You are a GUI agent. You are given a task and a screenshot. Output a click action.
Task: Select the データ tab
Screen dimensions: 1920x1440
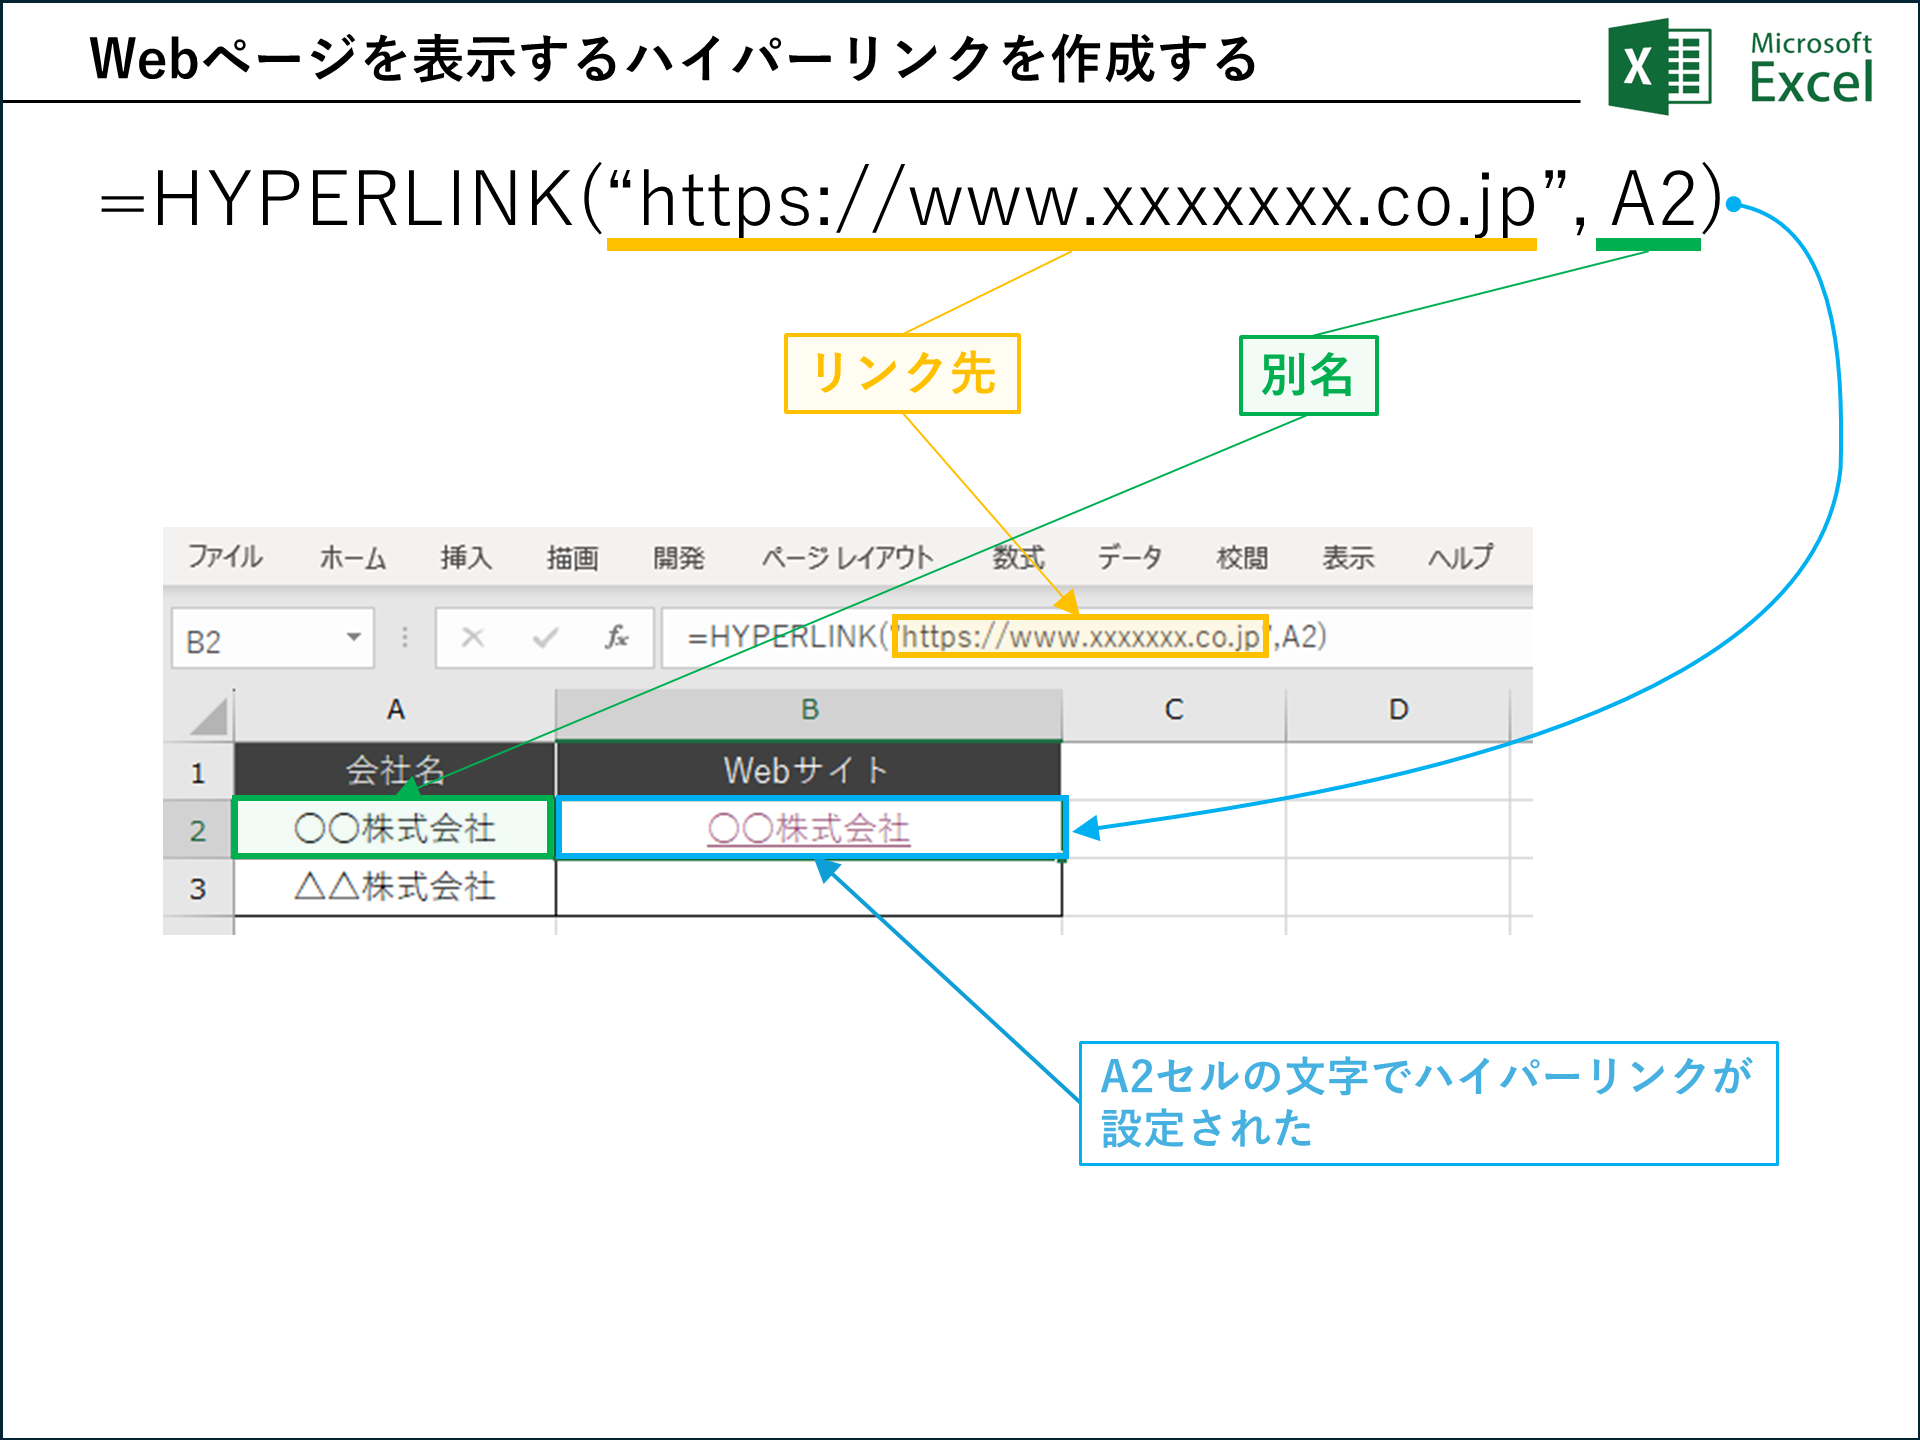click(x=1130, y=557)
